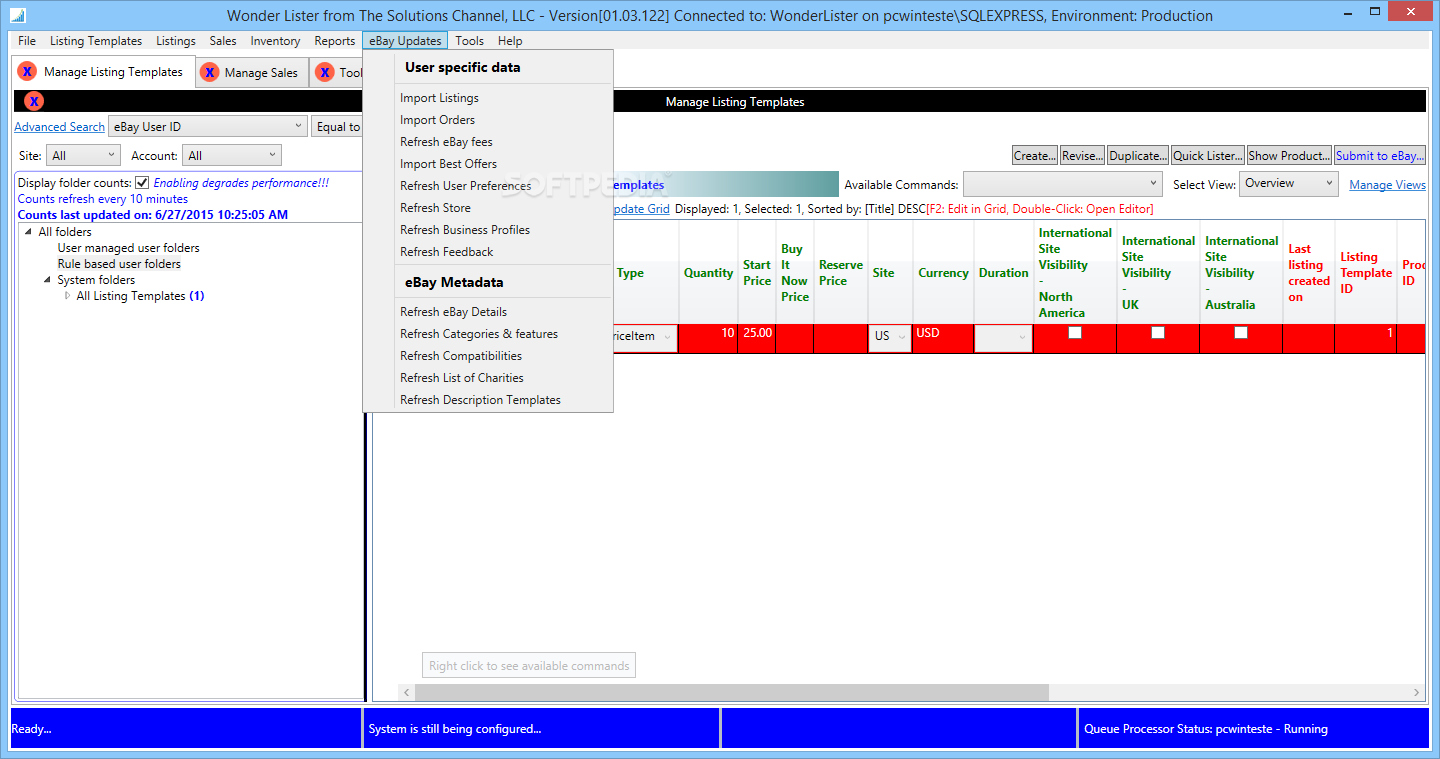The height and width of the screenshot is (759, 1440).
Task: Expand the All Listing Templates node
Action: click(67, 296)
